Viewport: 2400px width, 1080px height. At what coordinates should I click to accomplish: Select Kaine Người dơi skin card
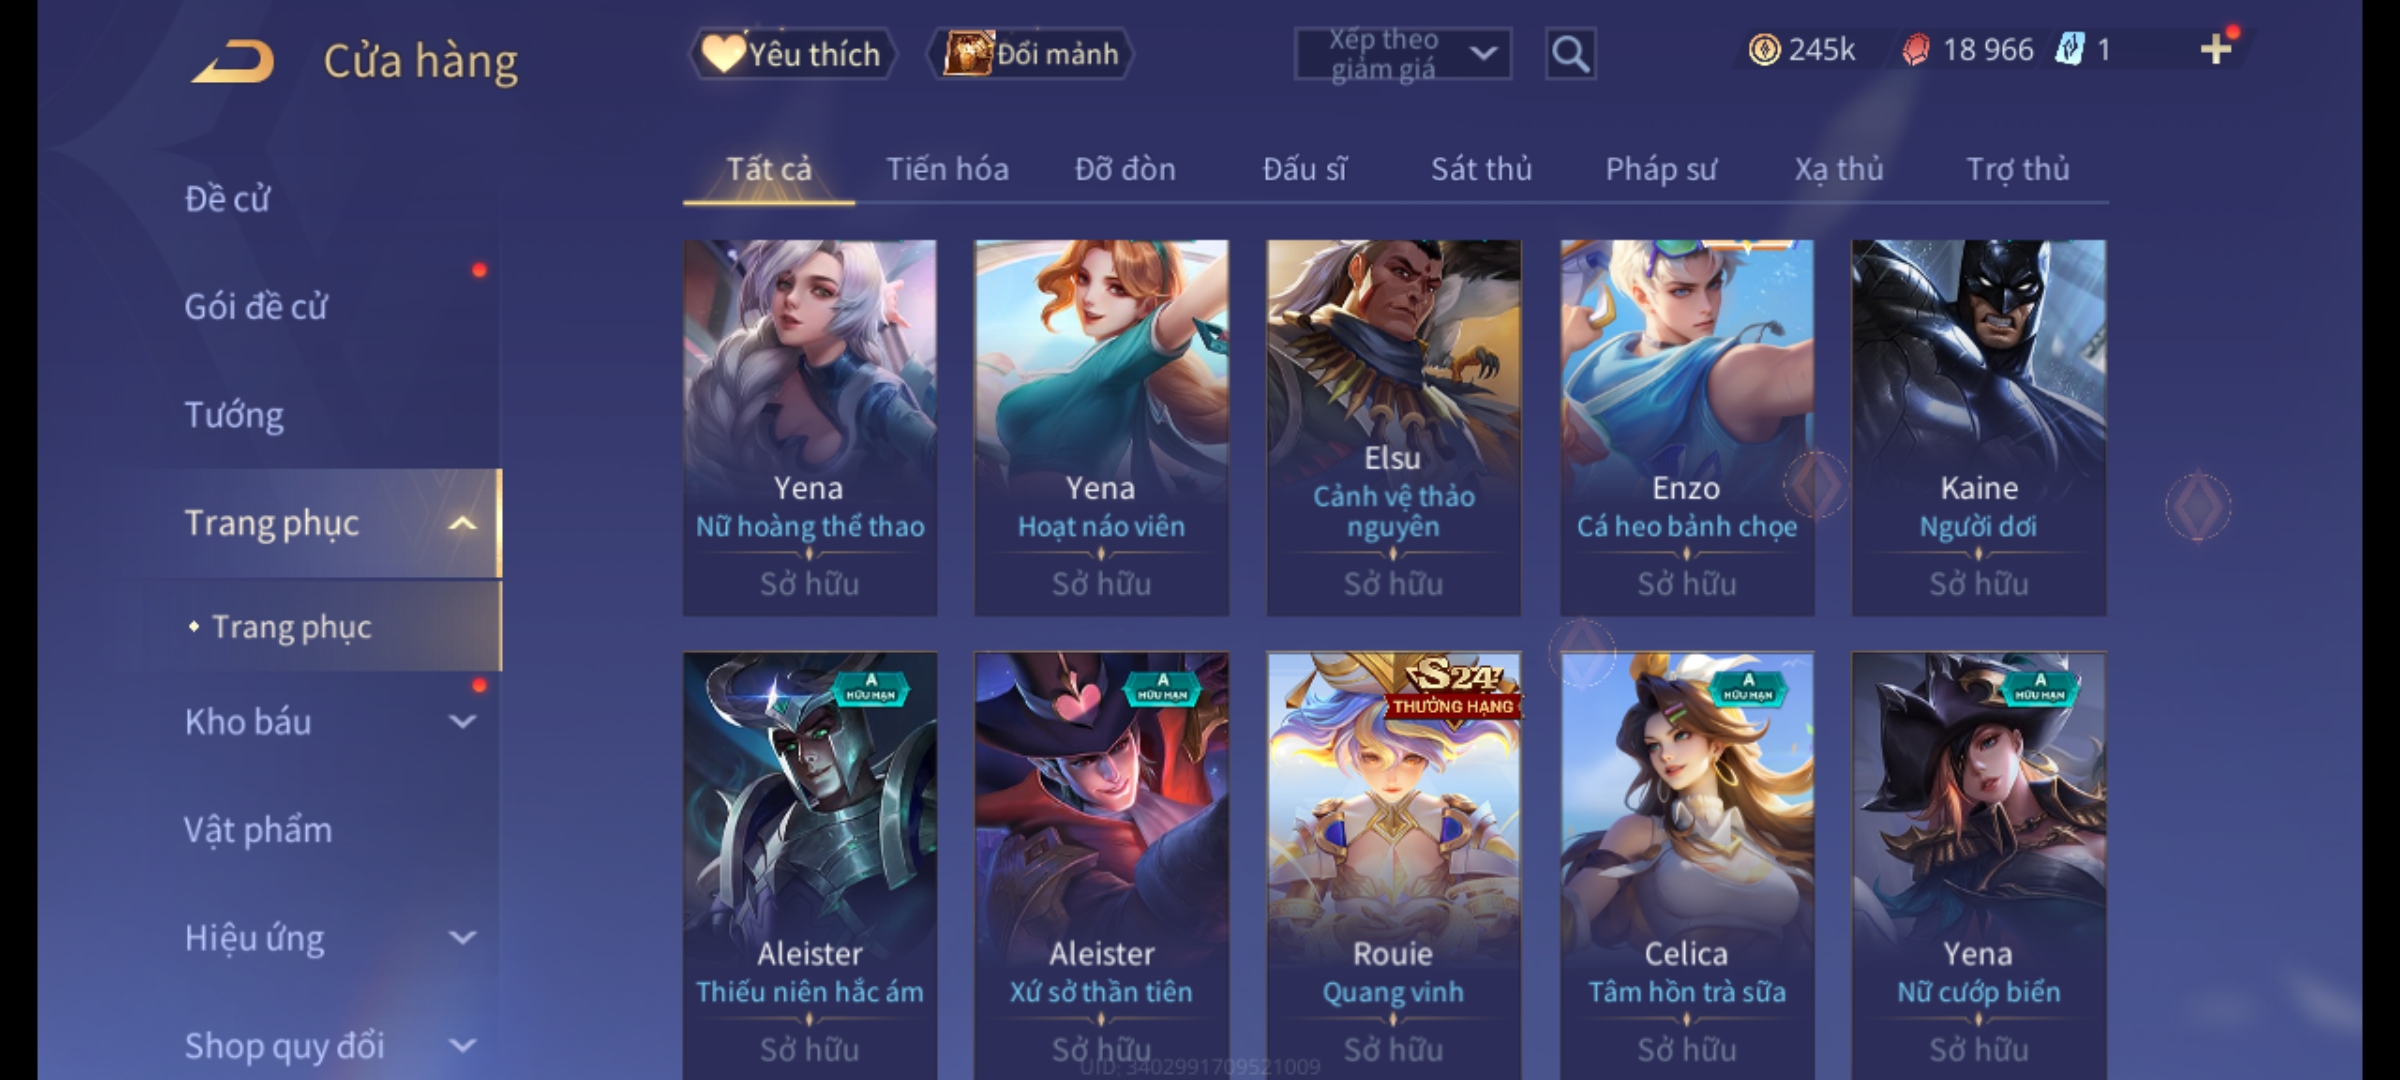pos(1978,427)
